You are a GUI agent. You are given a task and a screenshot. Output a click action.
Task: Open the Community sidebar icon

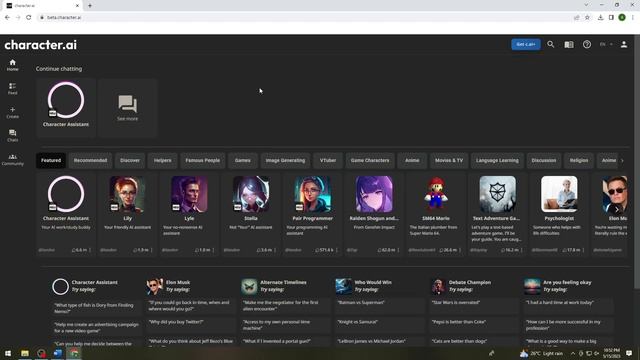pyautogui.click(x=12, y=159)
